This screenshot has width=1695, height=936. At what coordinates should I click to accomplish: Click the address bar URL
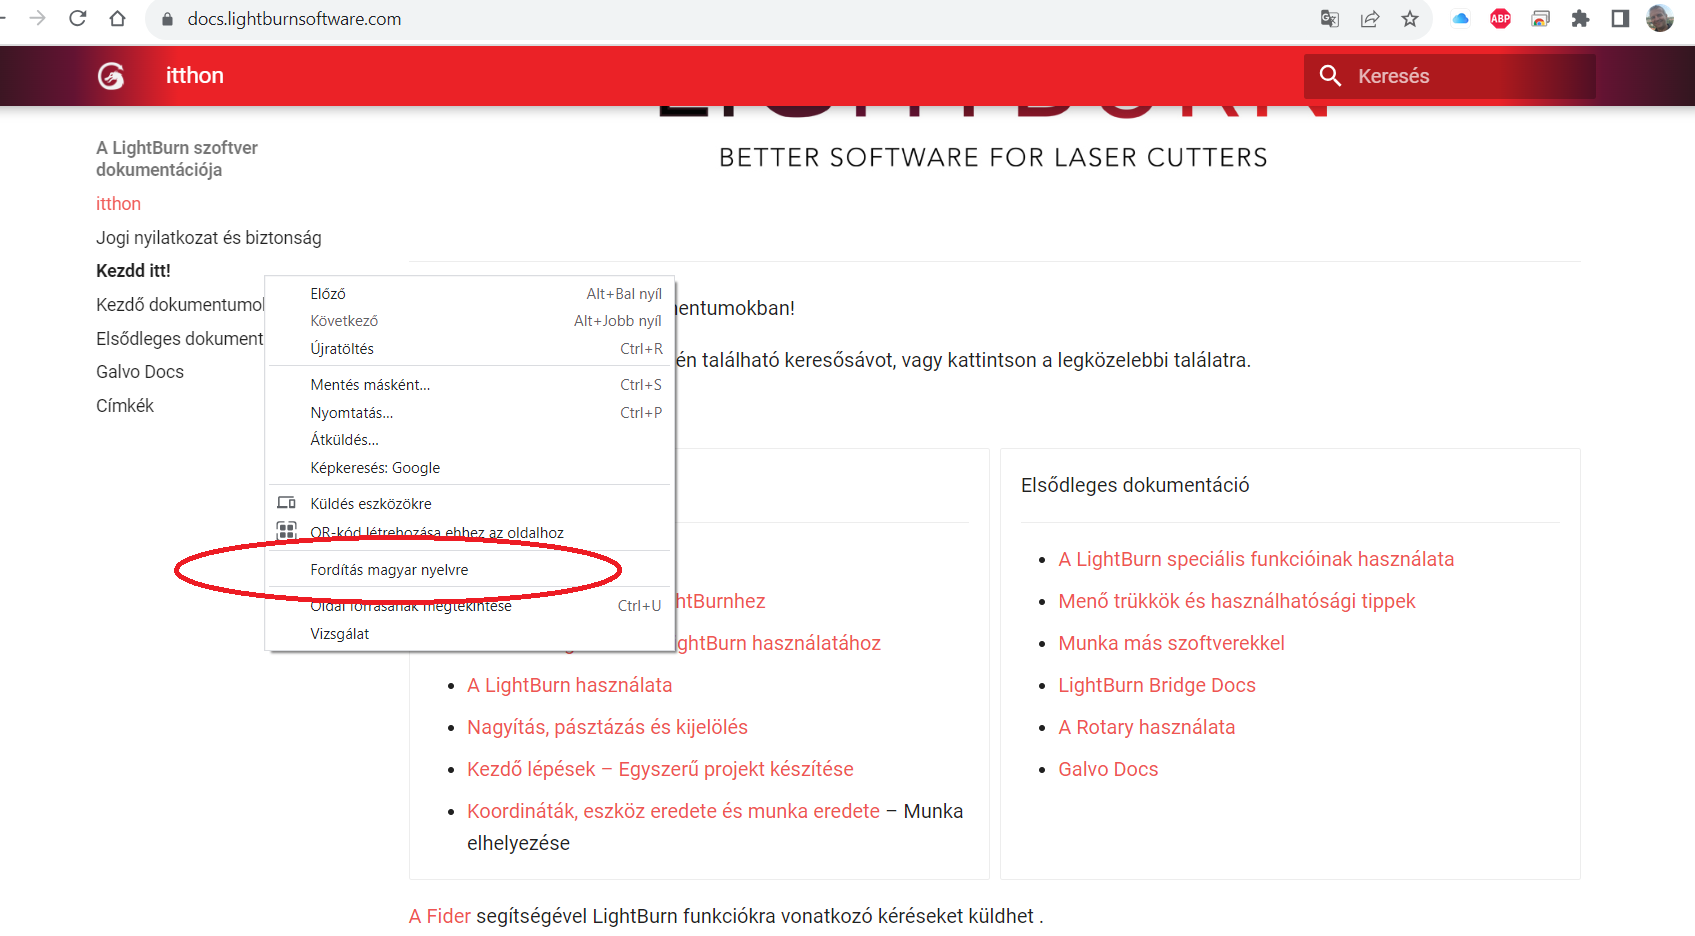click(294, 19)
